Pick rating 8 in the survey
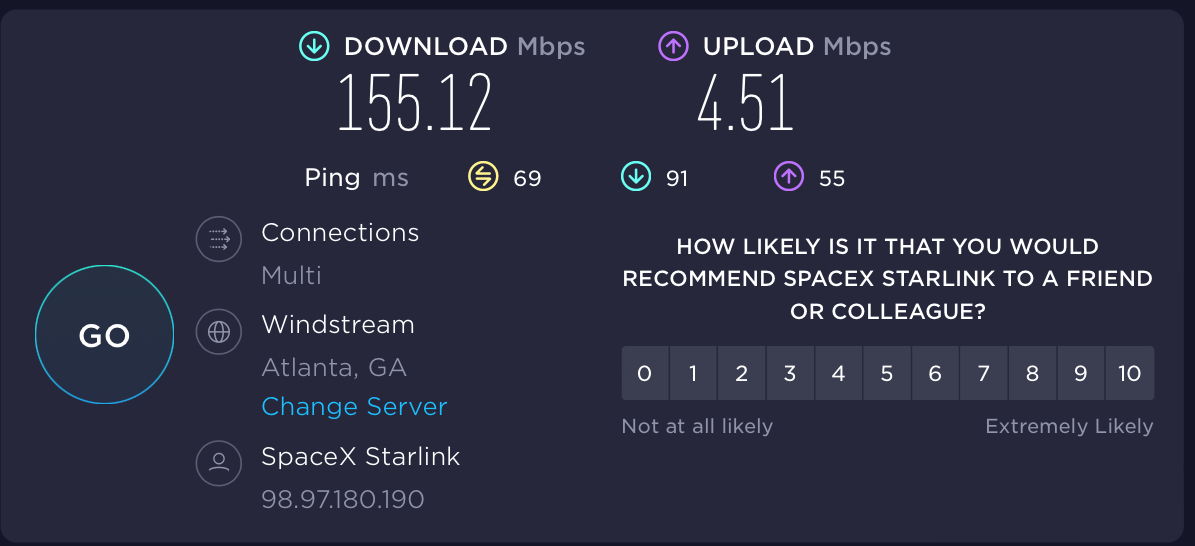 pos(1032,374)
